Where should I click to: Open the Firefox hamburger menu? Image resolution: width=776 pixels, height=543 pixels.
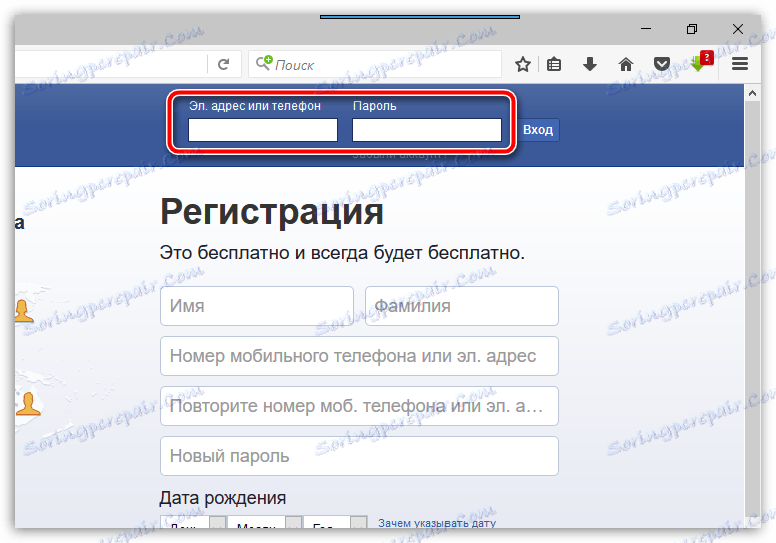[x=740, y=64]
